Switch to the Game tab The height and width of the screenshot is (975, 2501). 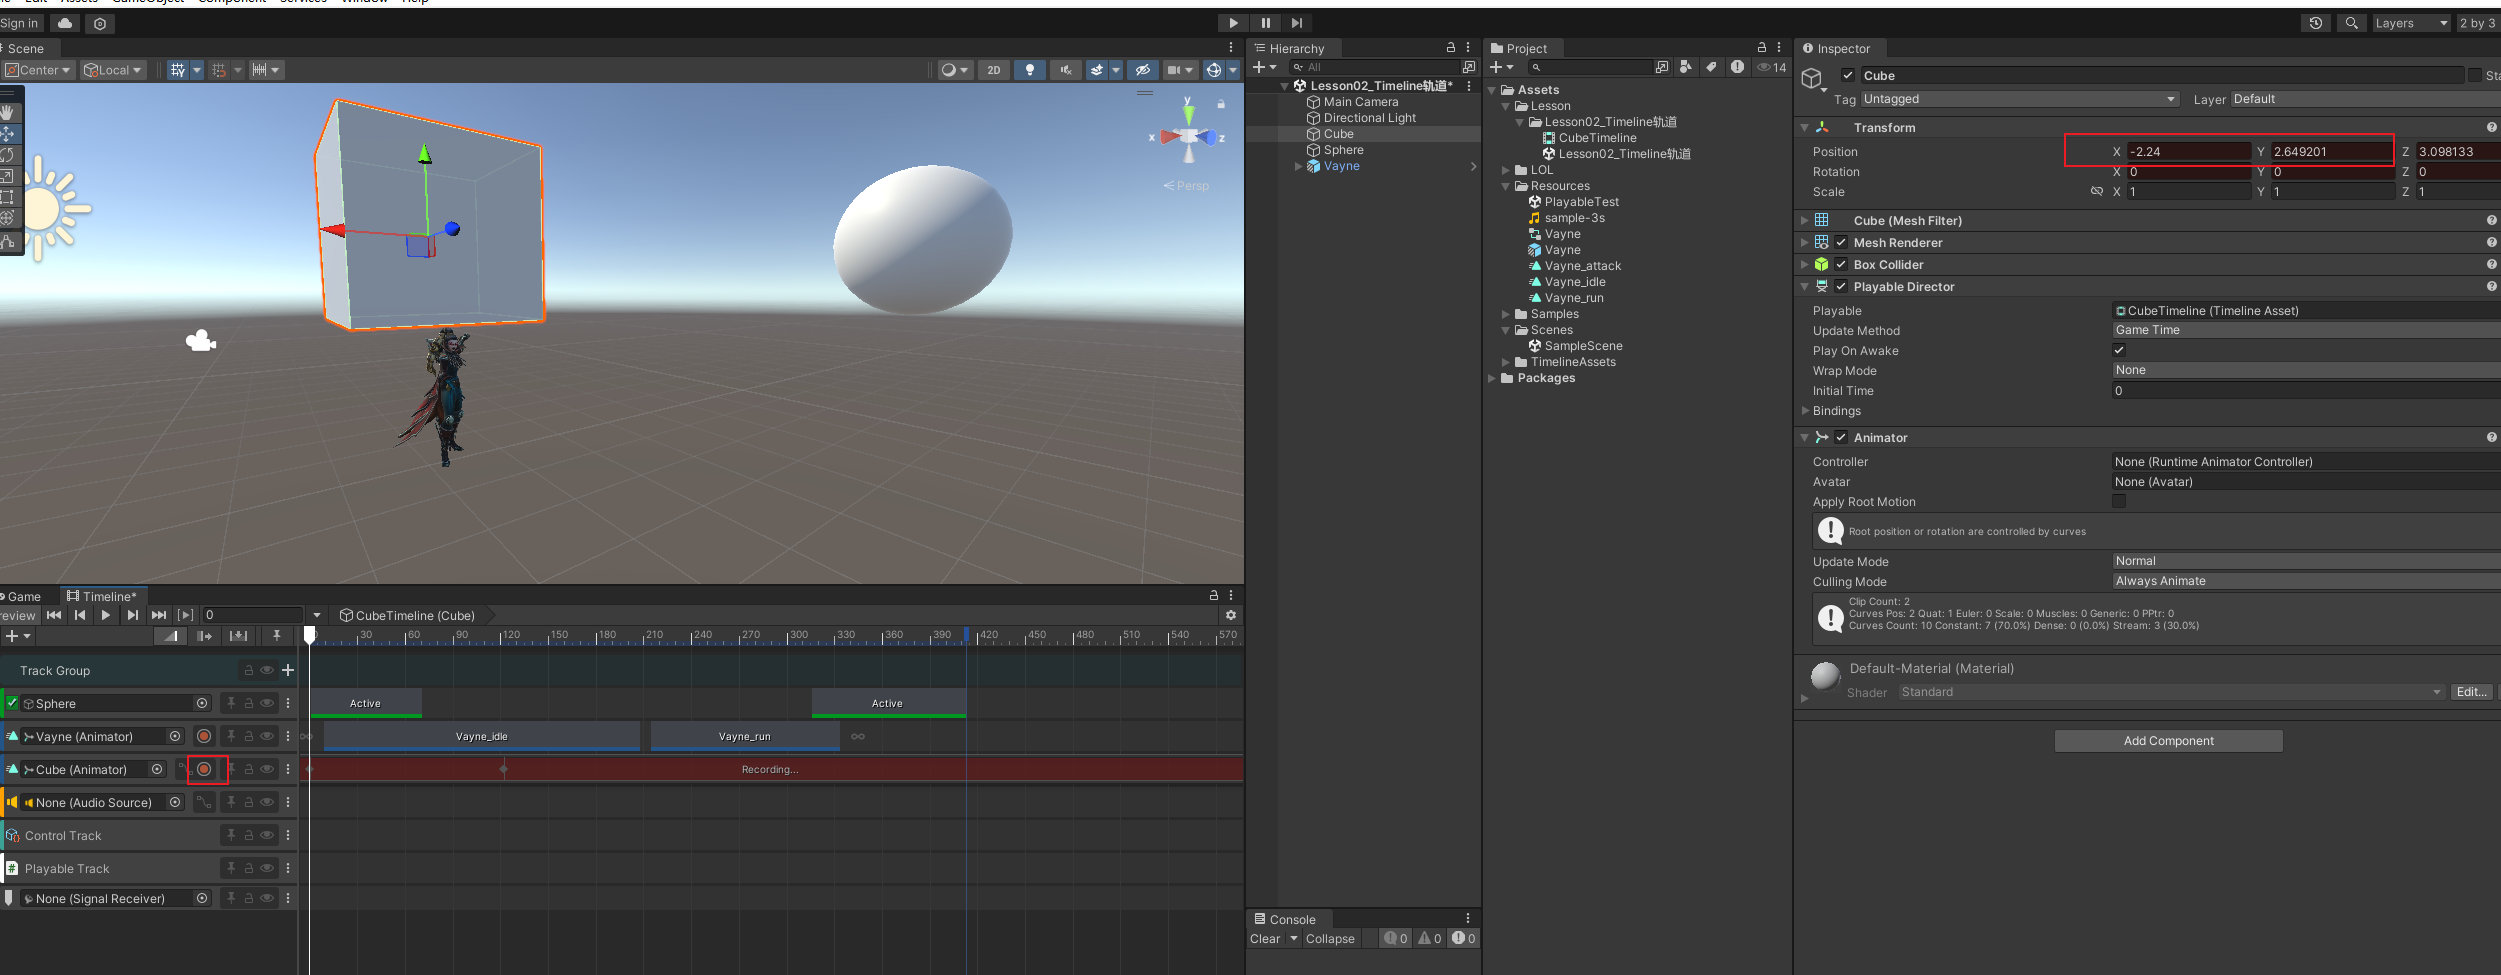(24, 596)
